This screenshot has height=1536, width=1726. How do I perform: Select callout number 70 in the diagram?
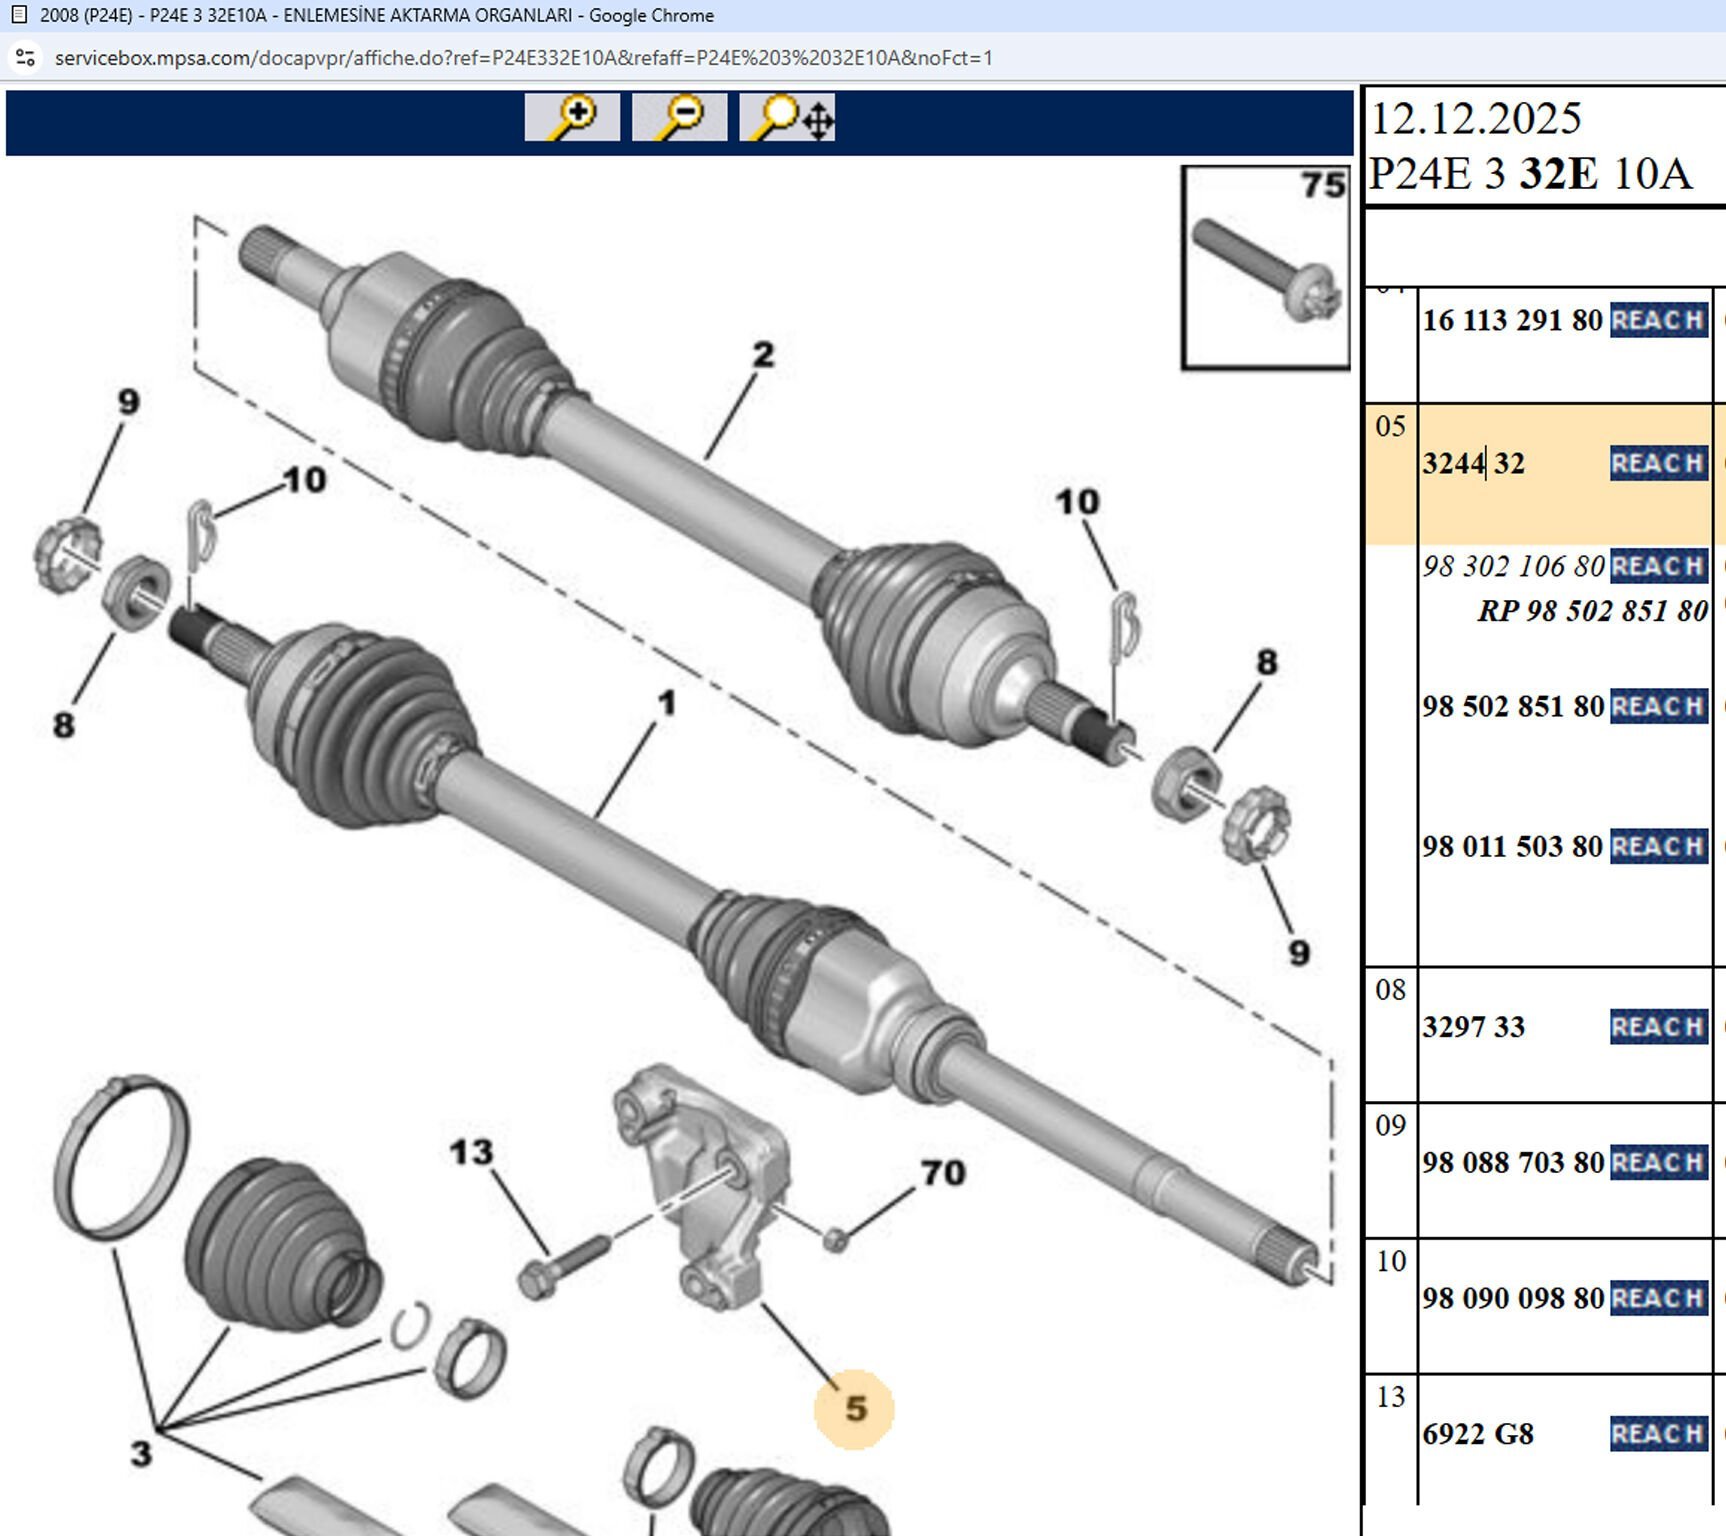[942, 1172]
